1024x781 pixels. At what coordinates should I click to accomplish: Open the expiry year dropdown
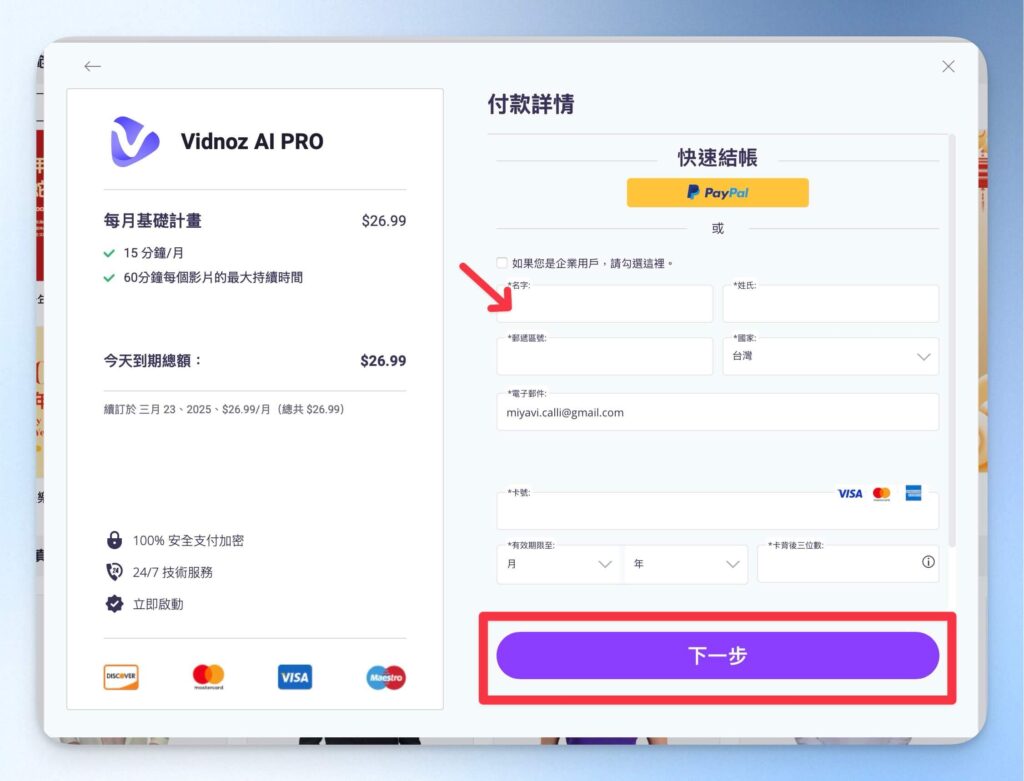[686, 564]
